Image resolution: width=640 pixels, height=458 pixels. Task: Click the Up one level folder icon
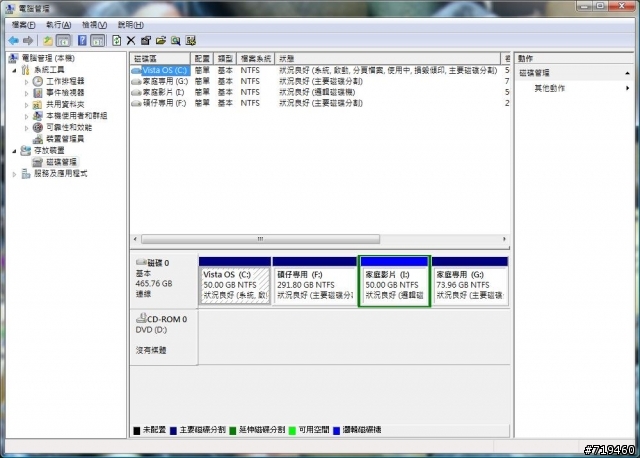pos(48,40)
